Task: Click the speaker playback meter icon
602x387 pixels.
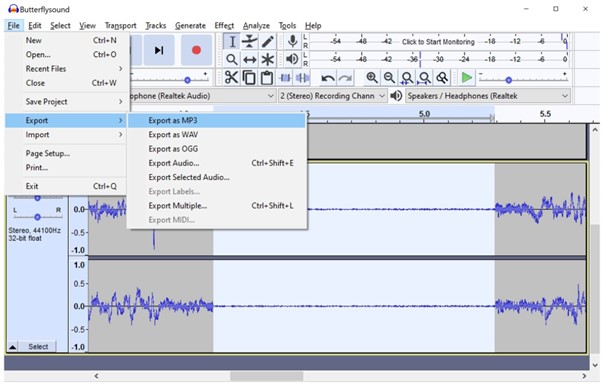Action: coord(293,59)
